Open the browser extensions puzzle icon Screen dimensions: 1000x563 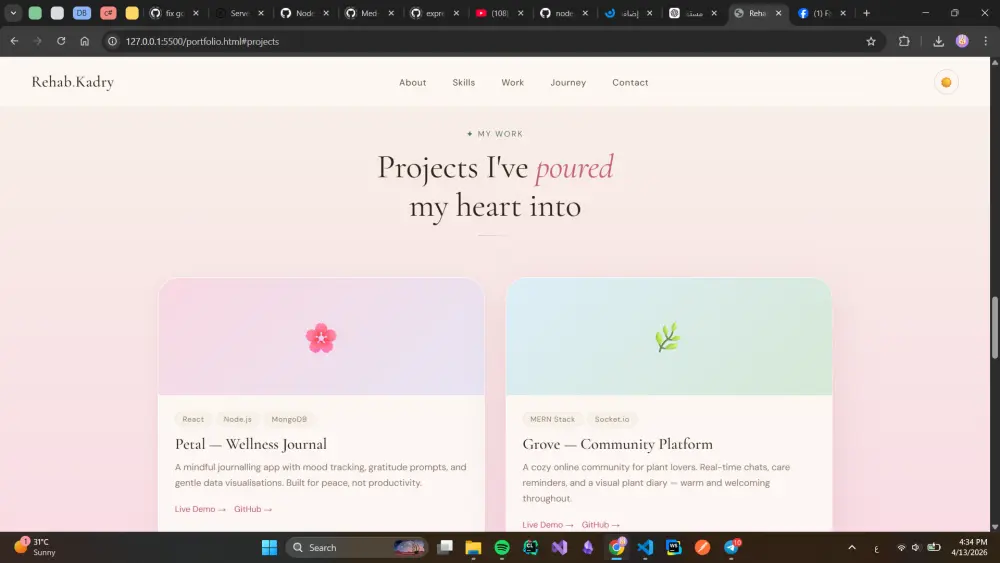click(904, 41)
